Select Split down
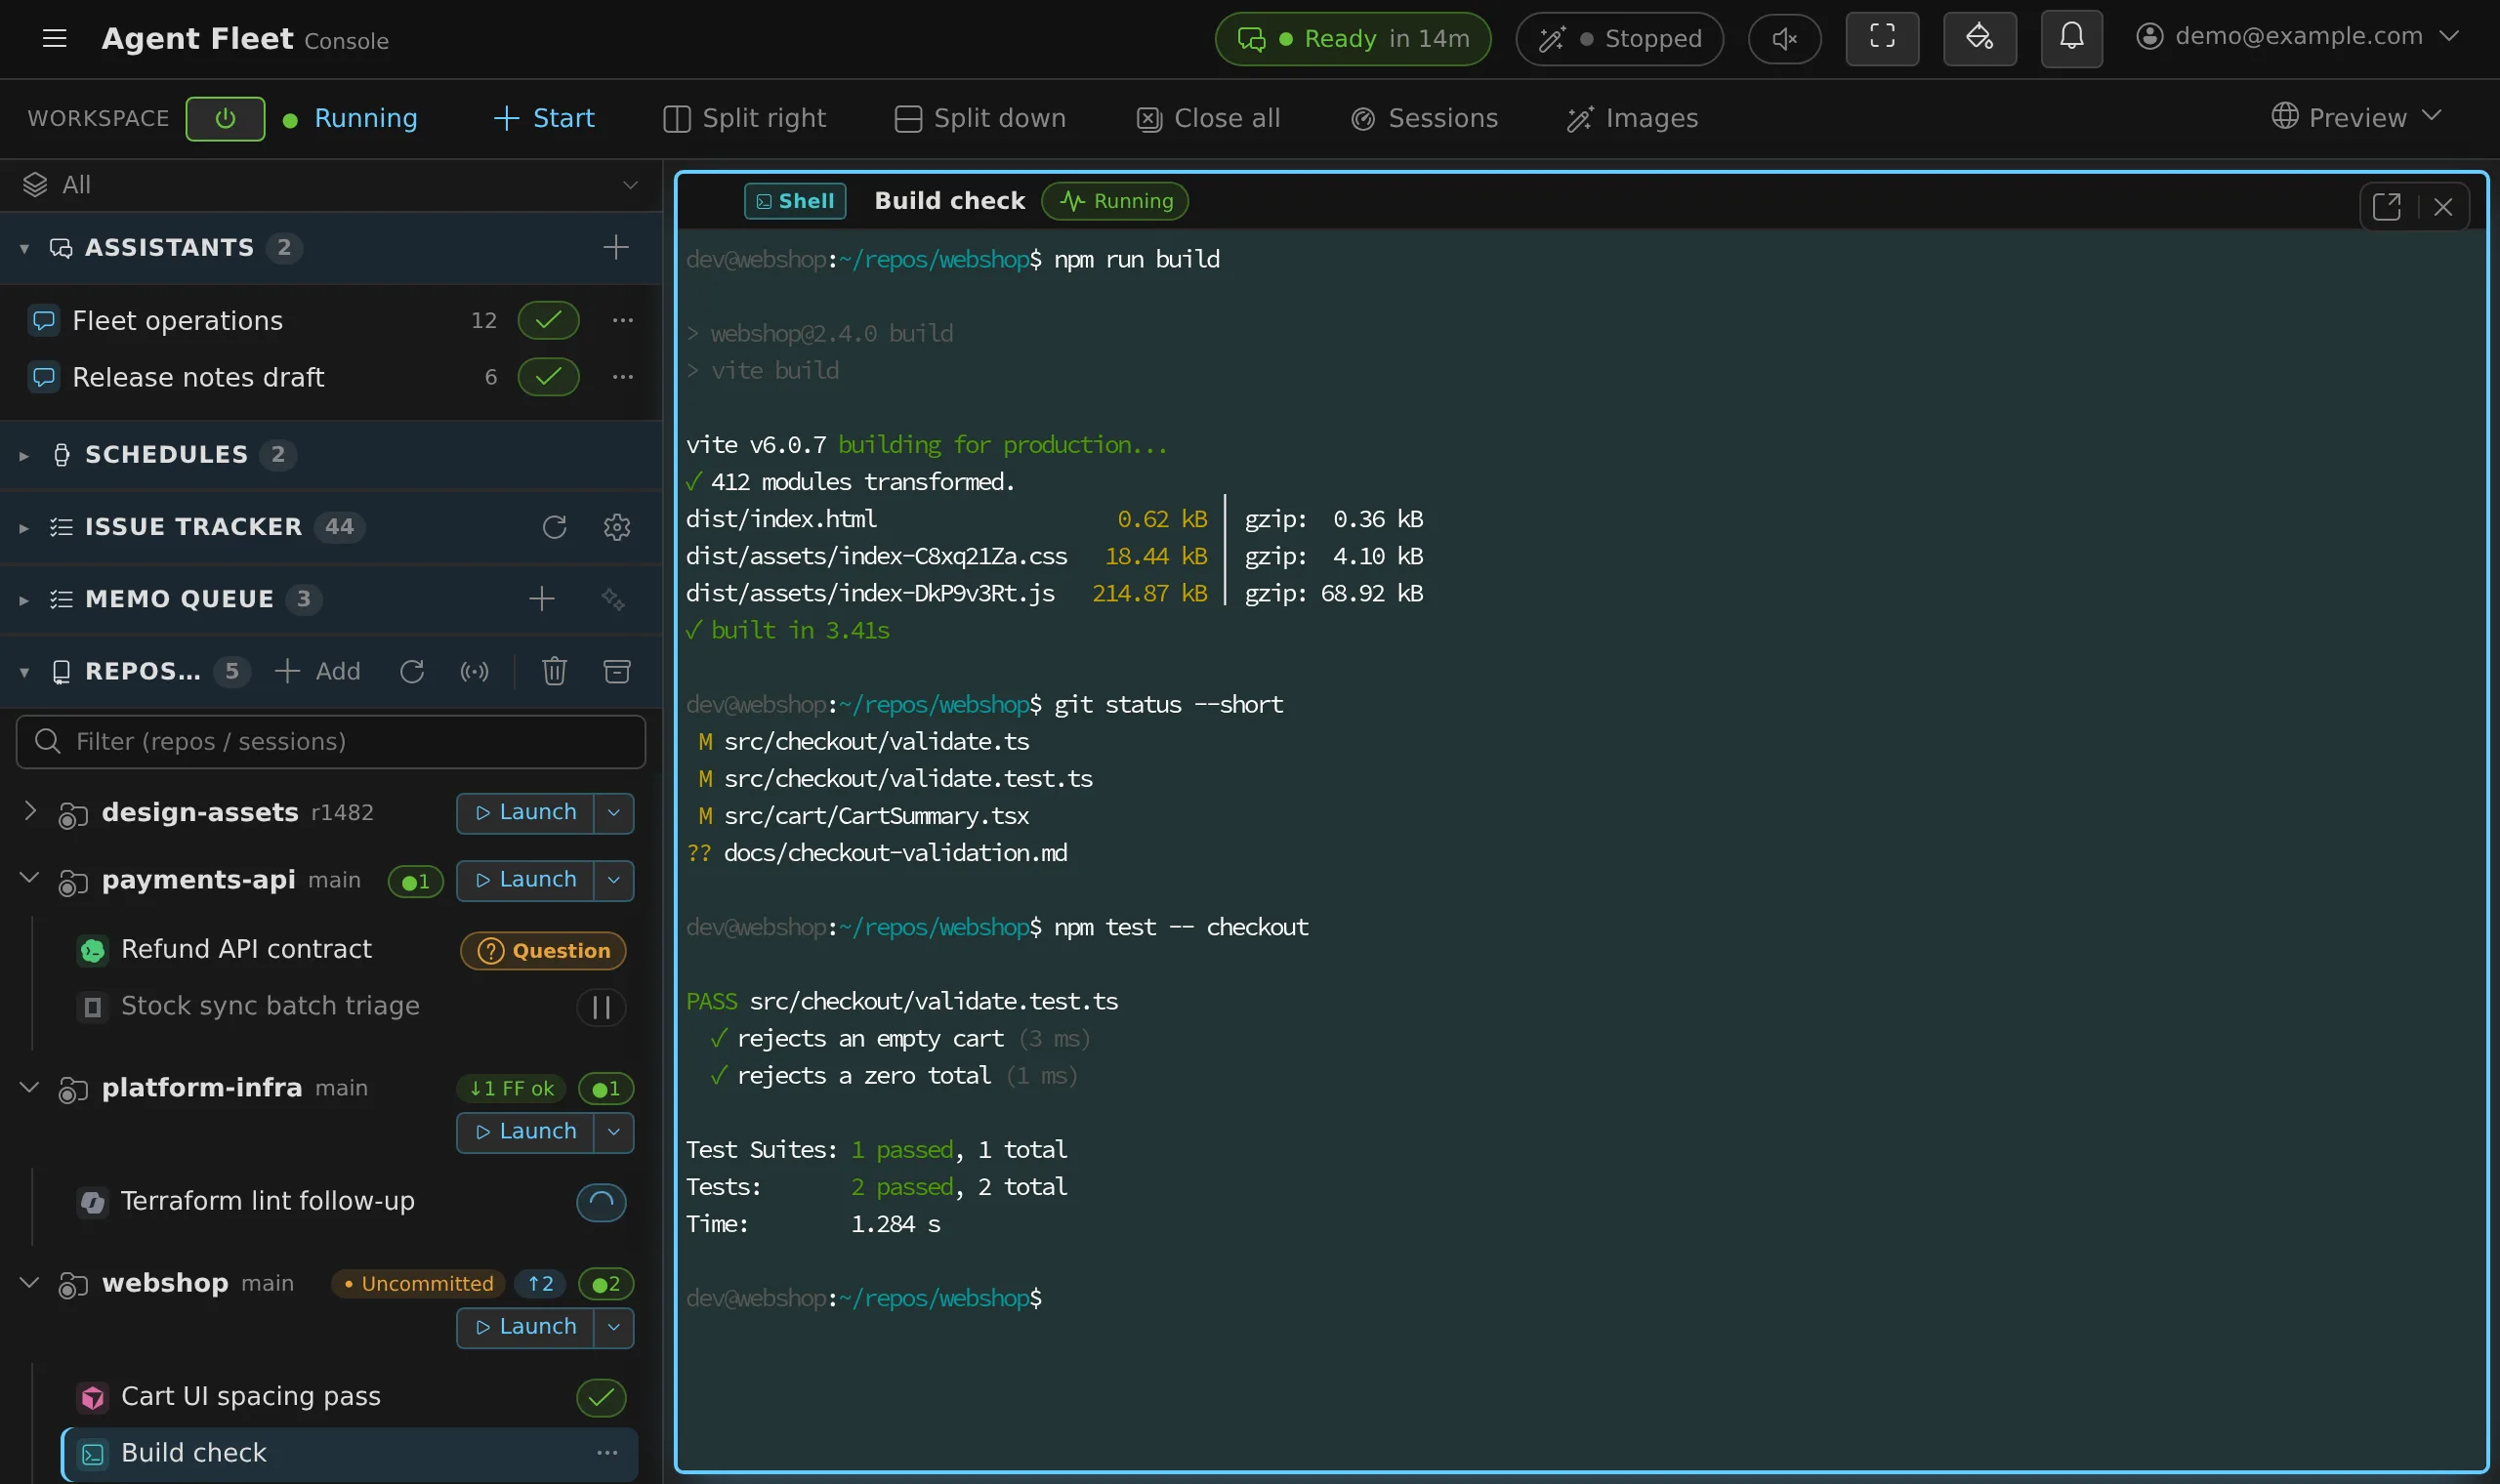This screenshot has height=1484, width=2500. [980, 119]
